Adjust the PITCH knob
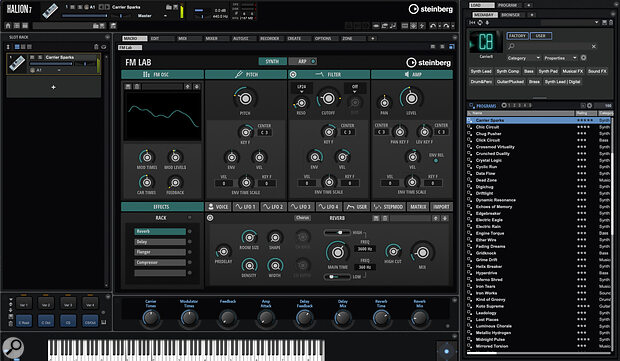This screenshot has width=620, height=361. (245, 98)
